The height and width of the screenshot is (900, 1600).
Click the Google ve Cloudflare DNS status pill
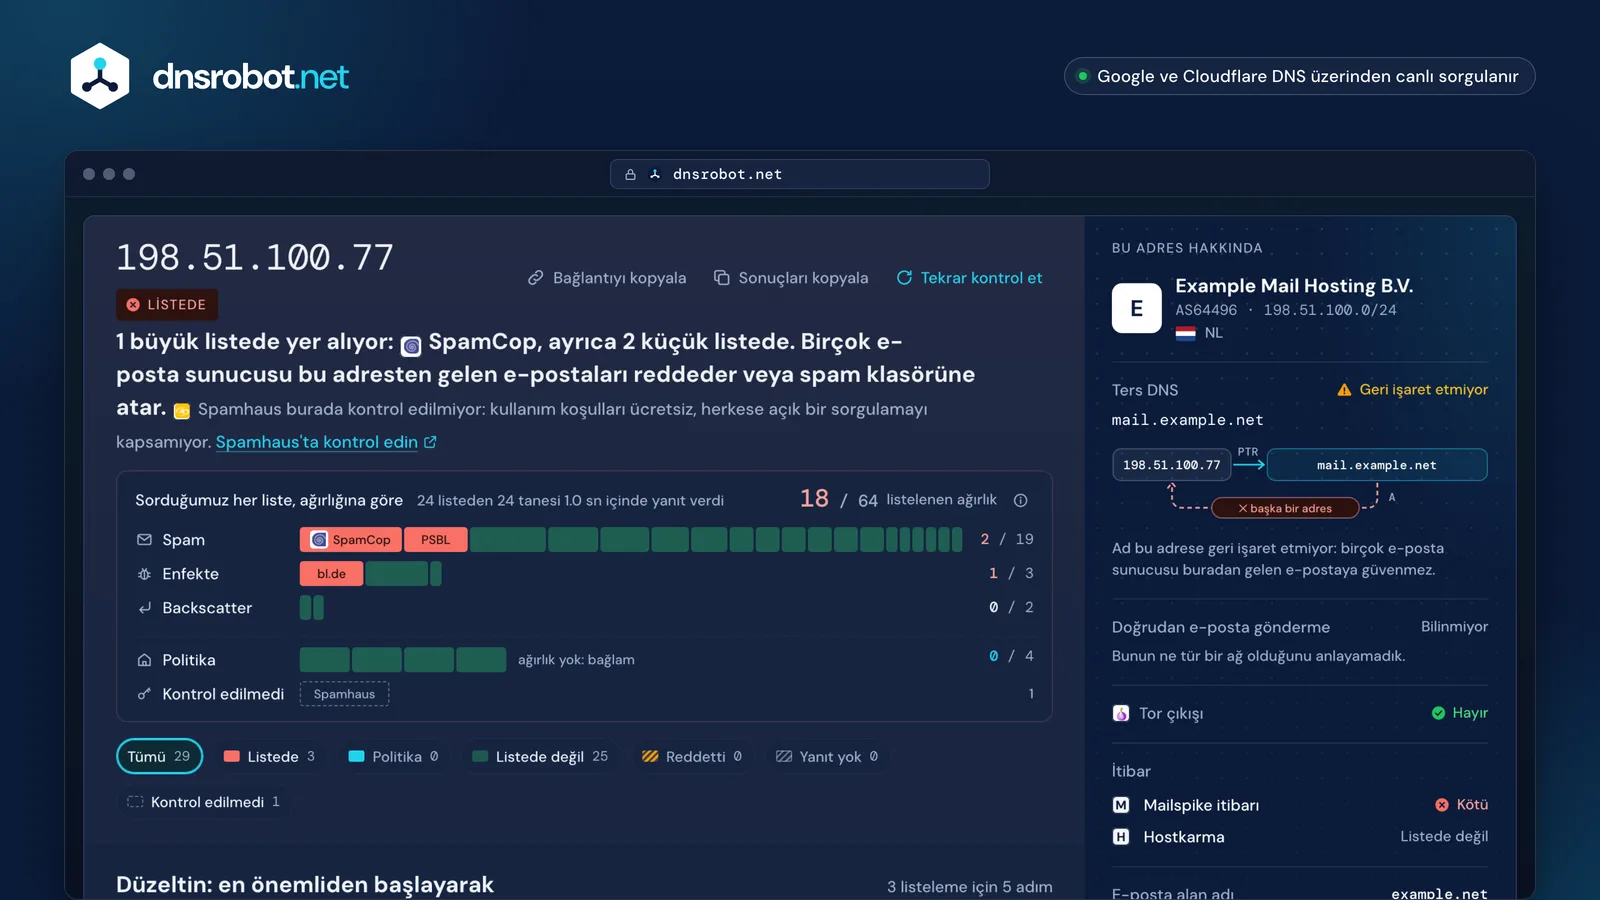click(x=1299, y=76)
